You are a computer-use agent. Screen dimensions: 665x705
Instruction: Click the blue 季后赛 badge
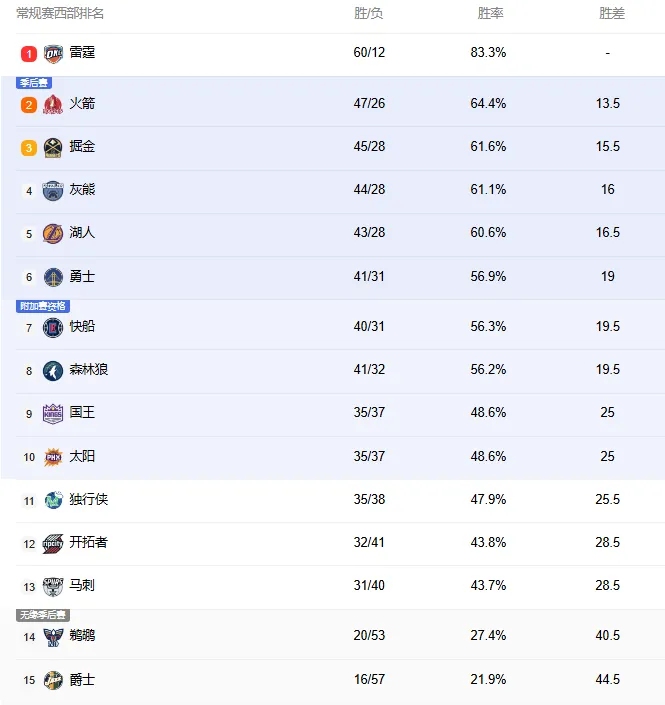(x=34, y=83)
